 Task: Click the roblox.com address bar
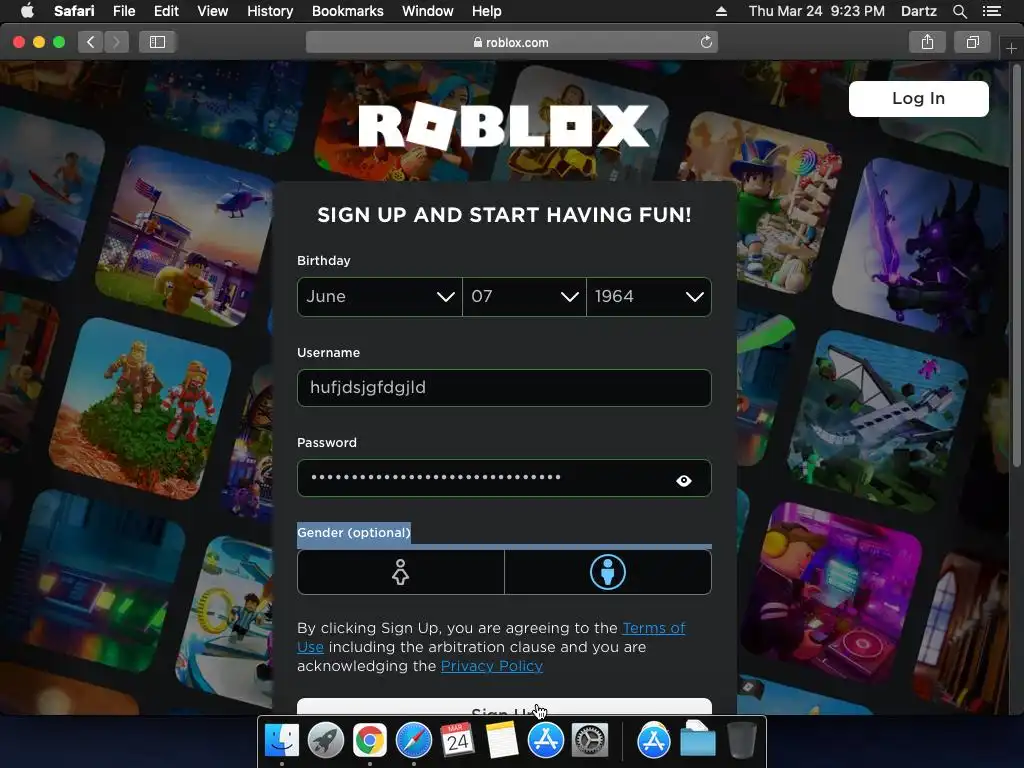coord(511,42)
